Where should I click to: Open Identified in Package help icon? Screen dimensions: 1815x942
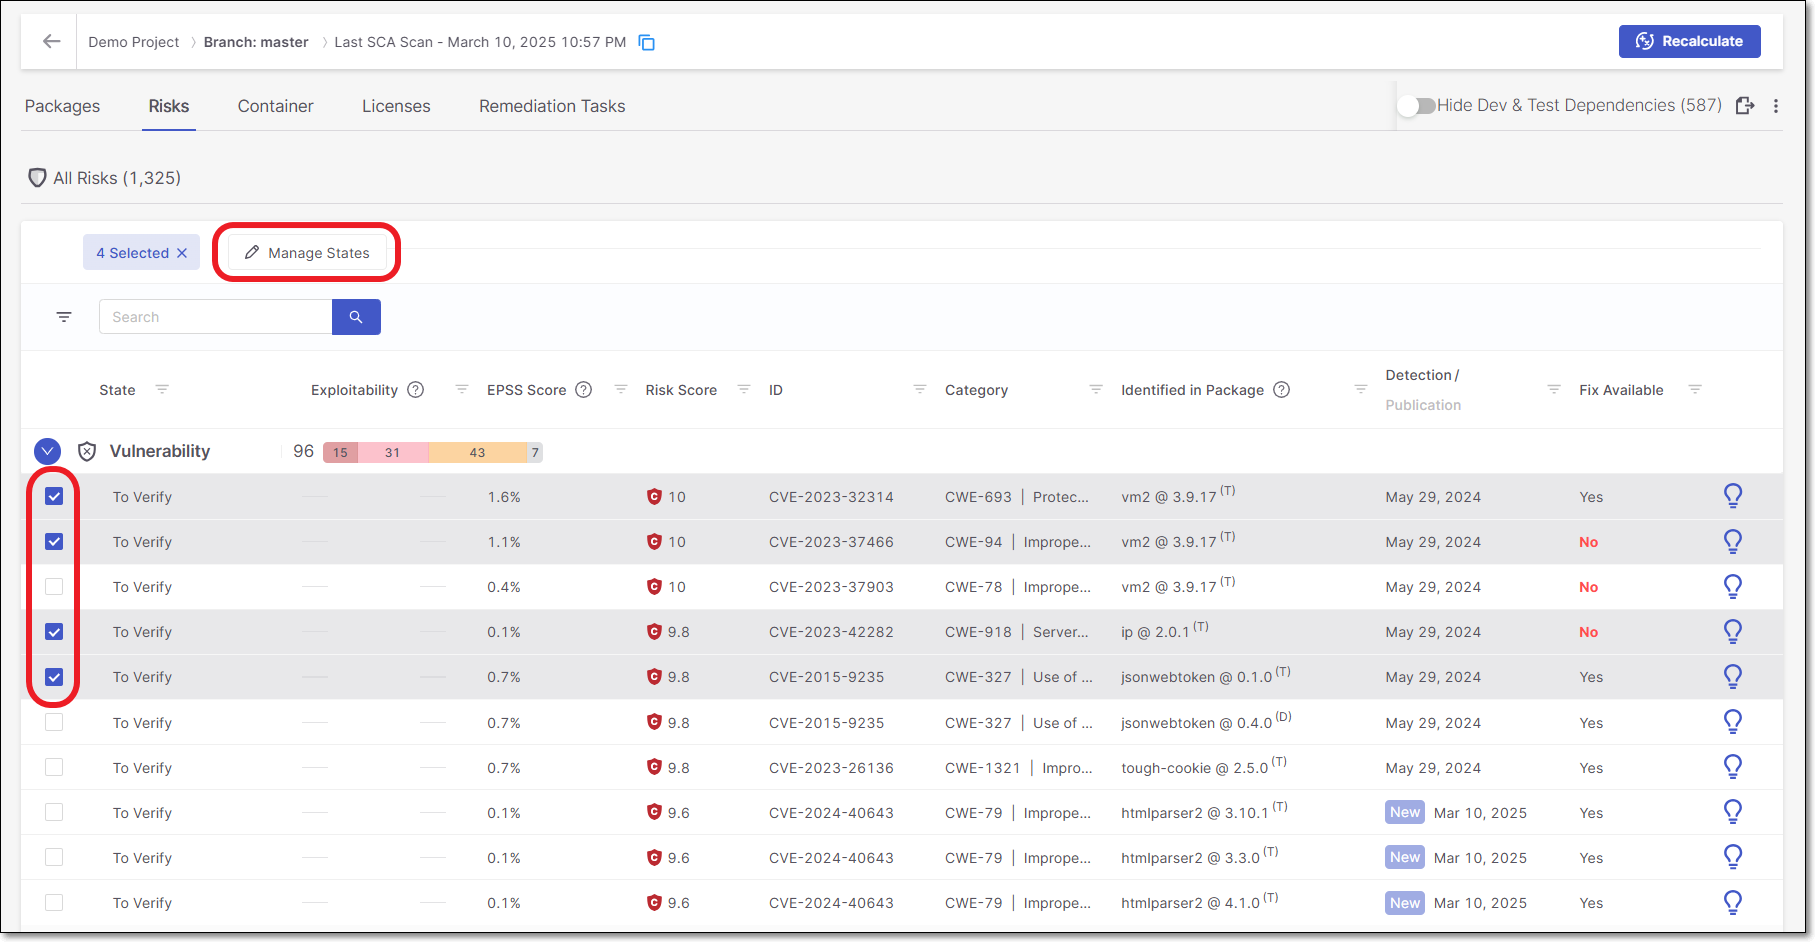tap(1281, 390)
